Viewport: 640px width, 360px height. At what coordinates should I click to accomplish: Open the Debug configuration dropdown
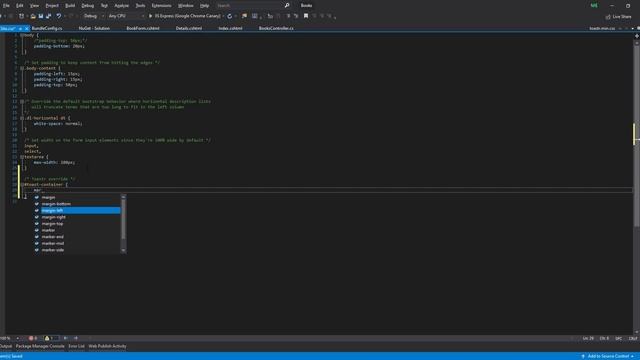point(93,16)
